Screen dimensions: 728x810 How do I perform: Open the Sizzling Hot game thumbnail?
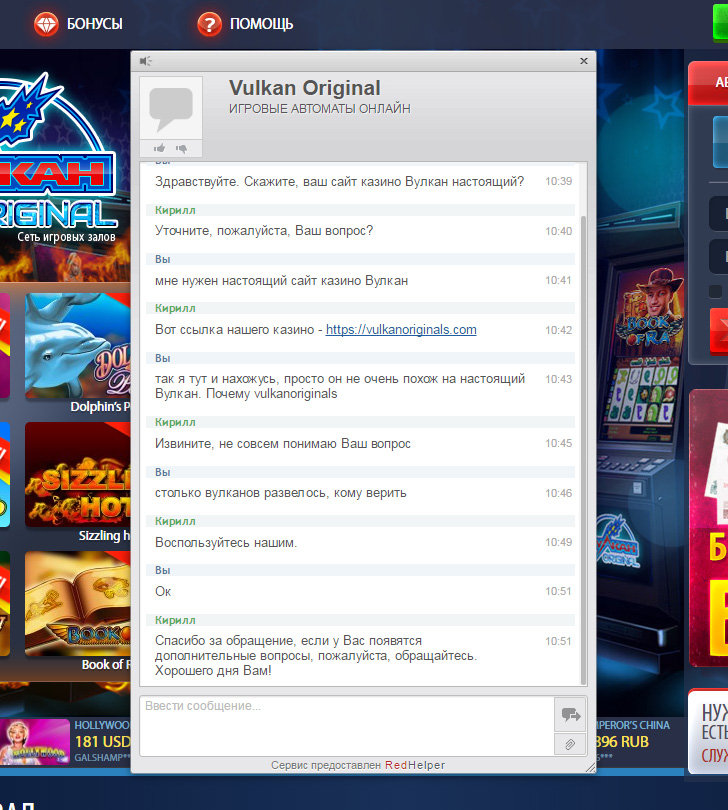[x=78, y=475]
